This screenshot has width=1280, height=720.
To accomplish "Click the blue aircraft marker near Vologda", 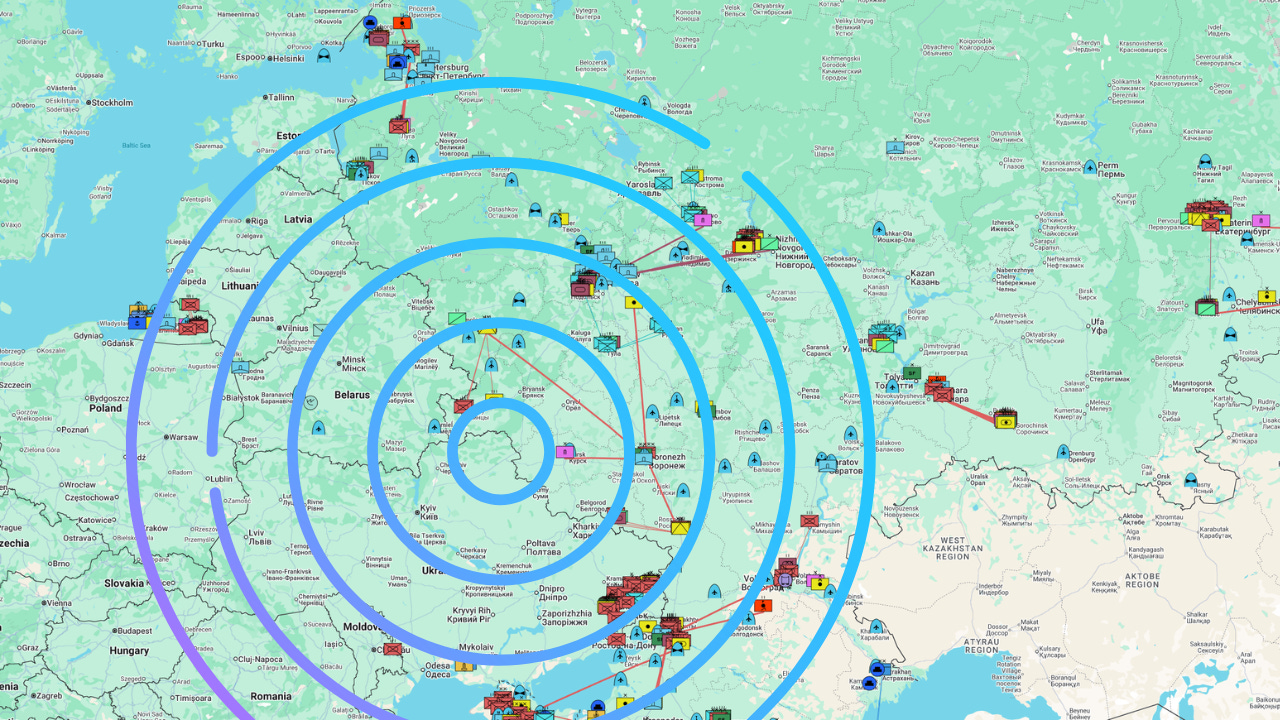I will [x=645, y=103].
